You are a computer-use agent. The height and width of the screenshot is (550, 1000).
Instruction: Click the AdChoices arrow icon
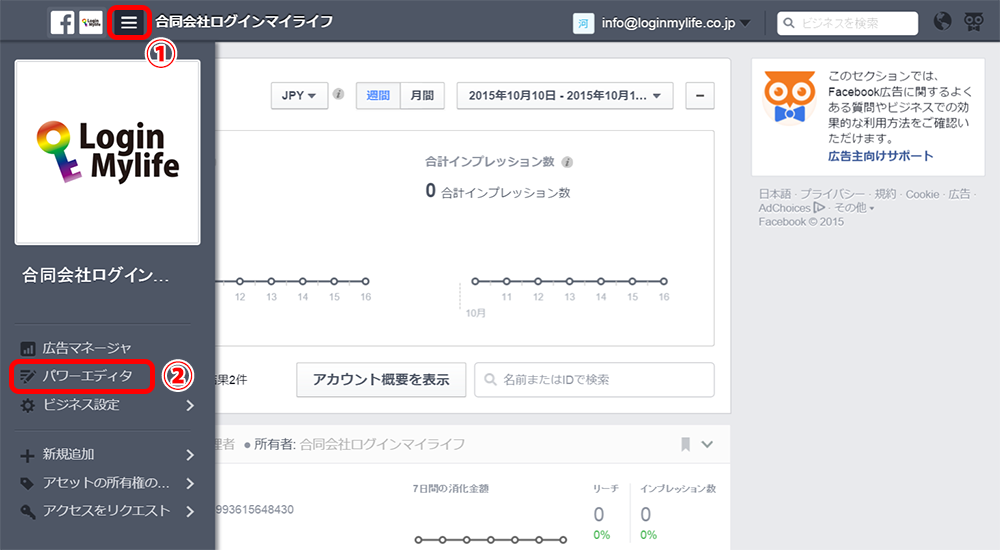(820, 207)
